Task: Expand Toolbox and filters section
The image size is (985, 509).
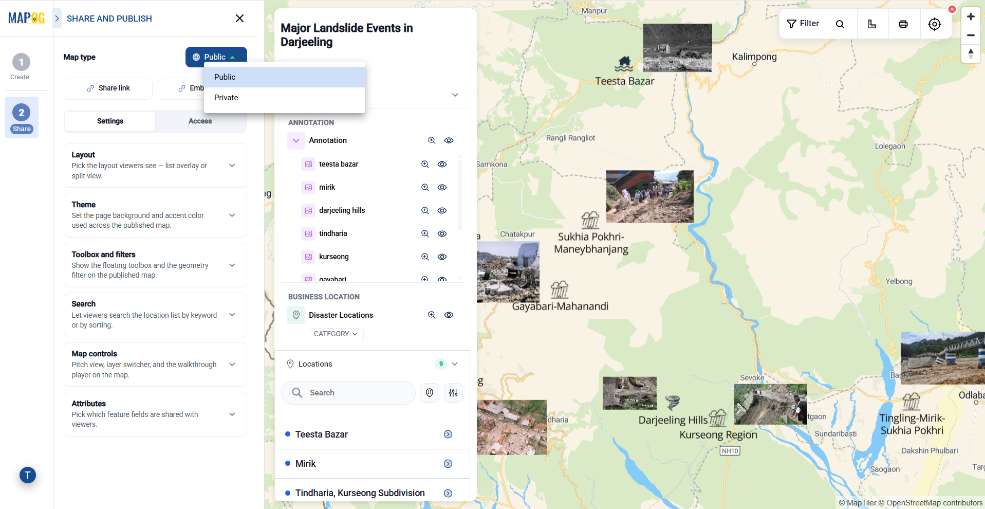Action: pyautogui.click(x=155, y=265)
